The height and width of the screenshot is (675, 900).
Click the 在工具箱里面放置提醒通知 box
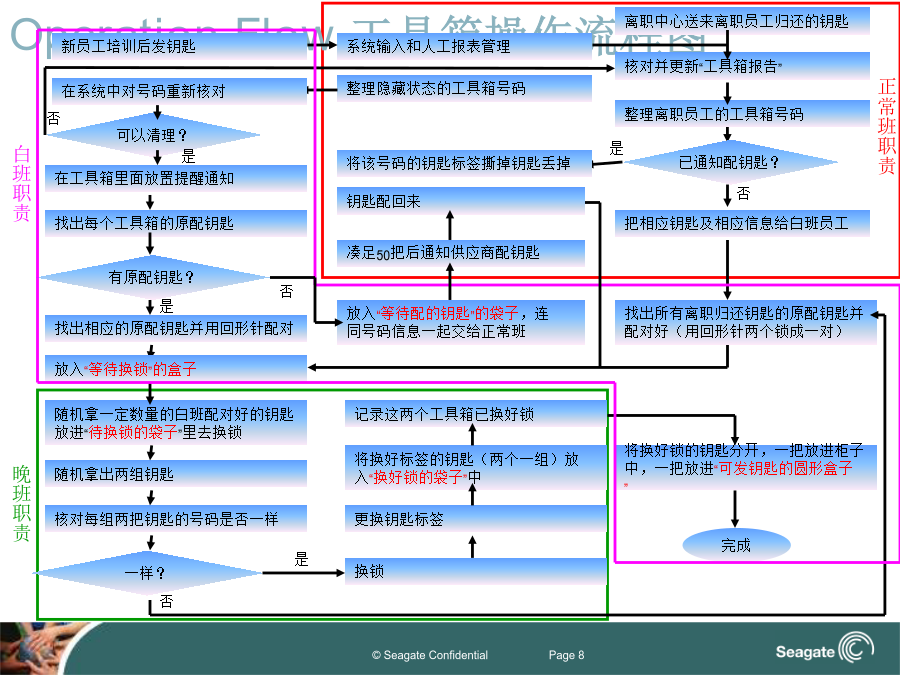point(176,178)
